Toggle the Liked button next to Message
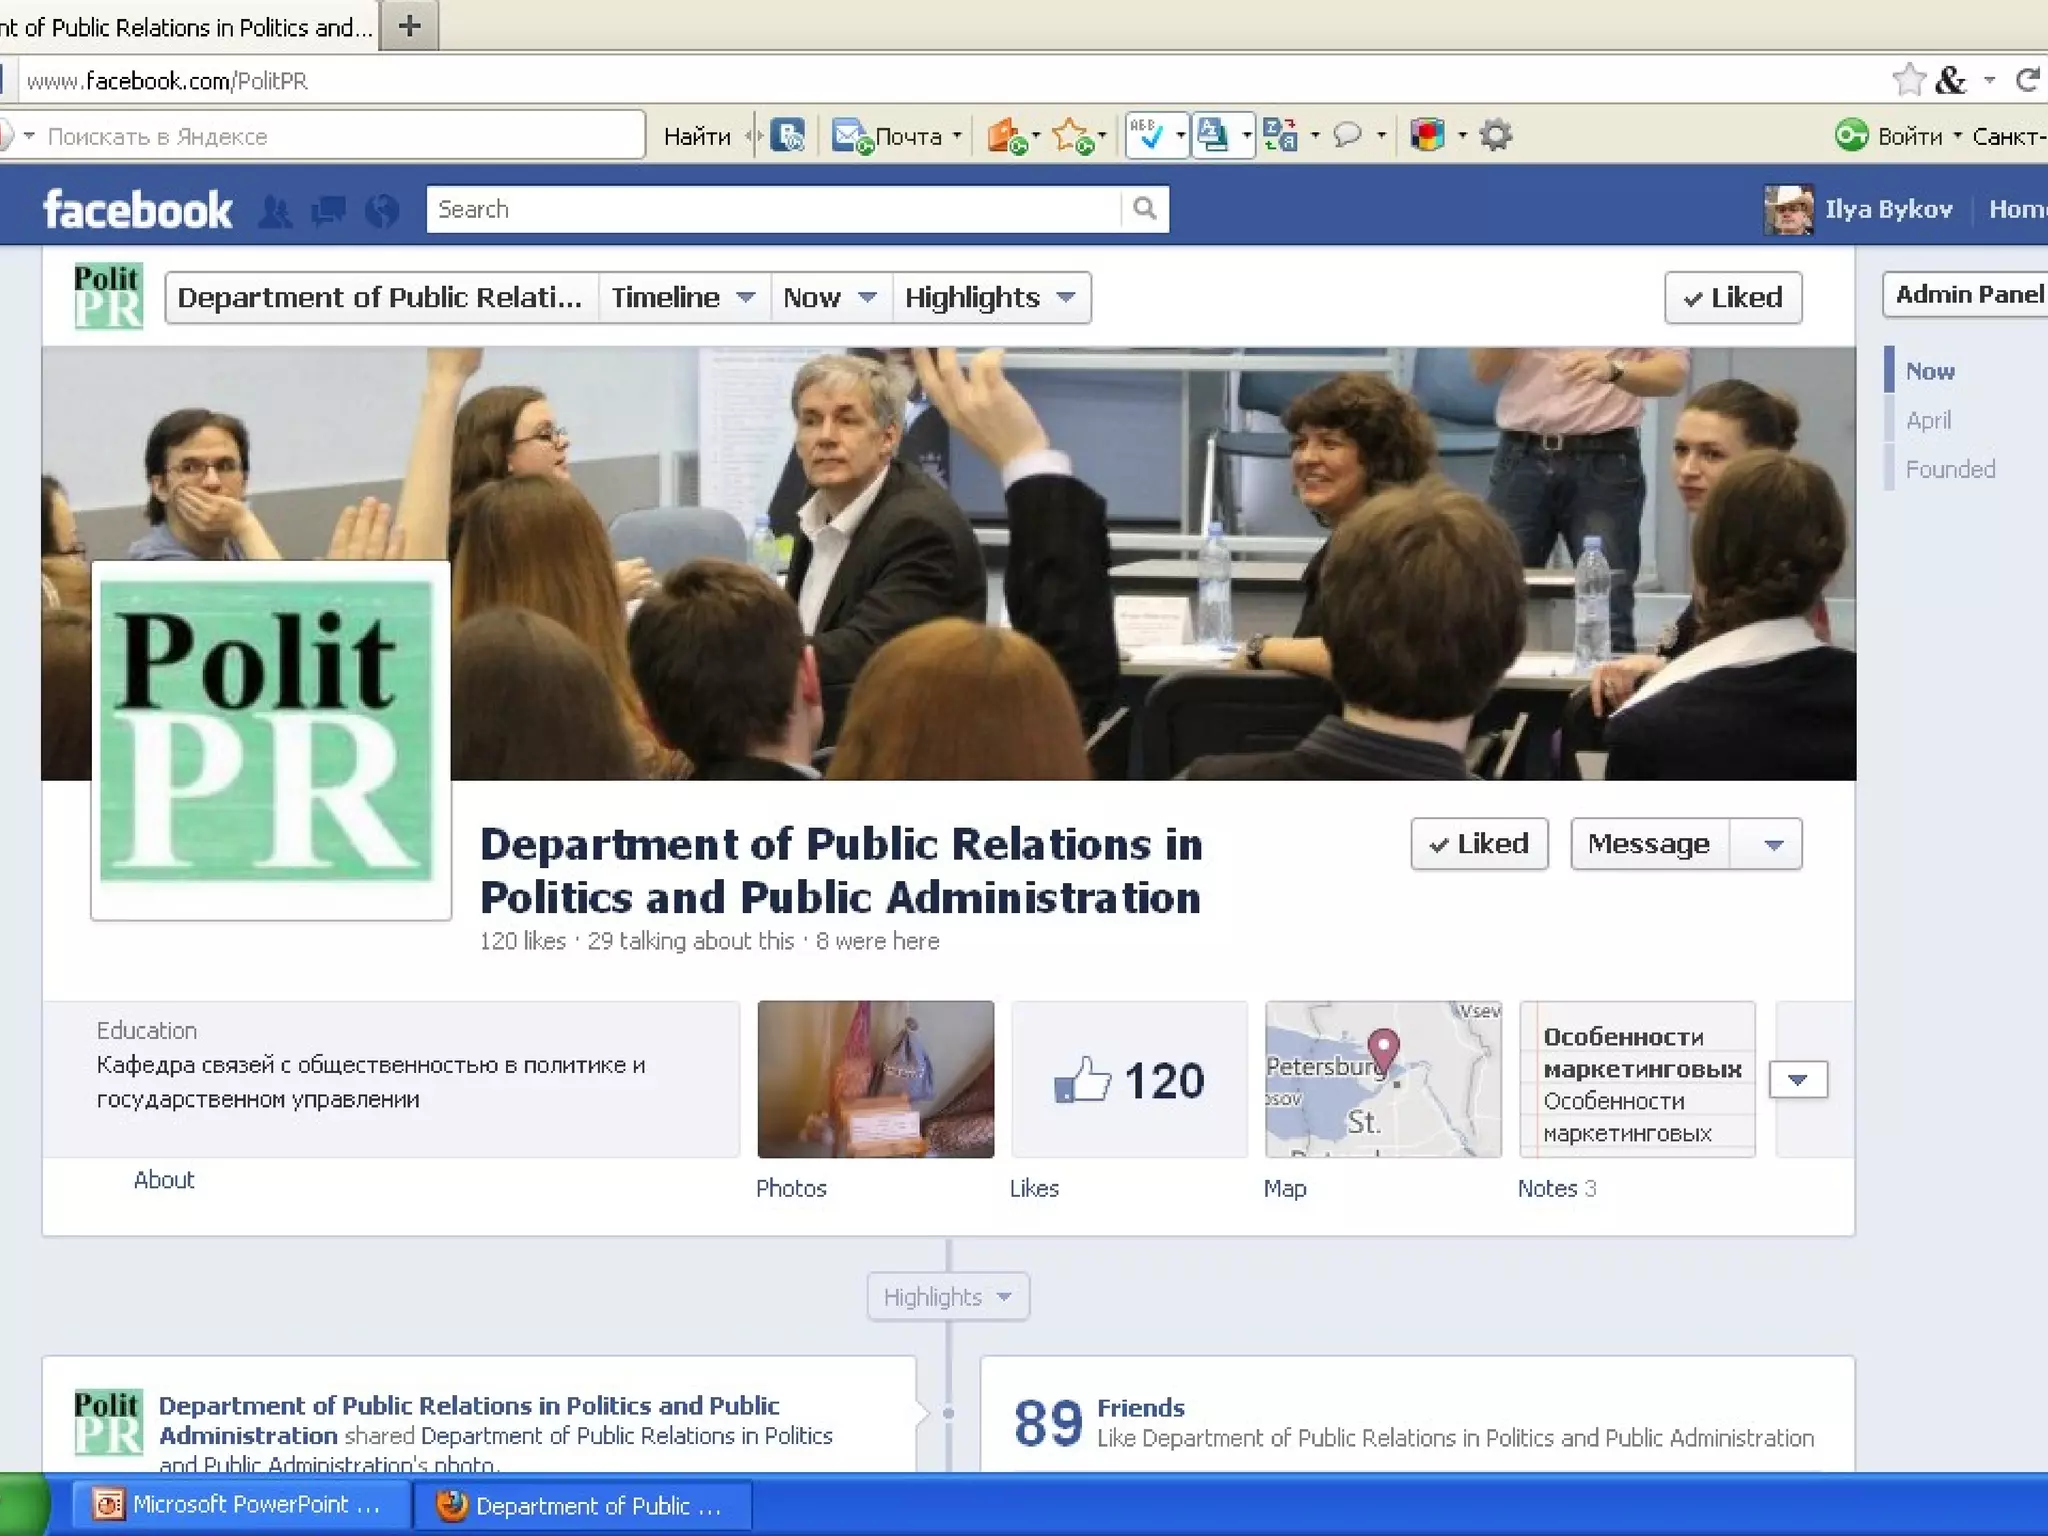Viewport: 2048px width, 1536px height. (x=1479, y=844)
